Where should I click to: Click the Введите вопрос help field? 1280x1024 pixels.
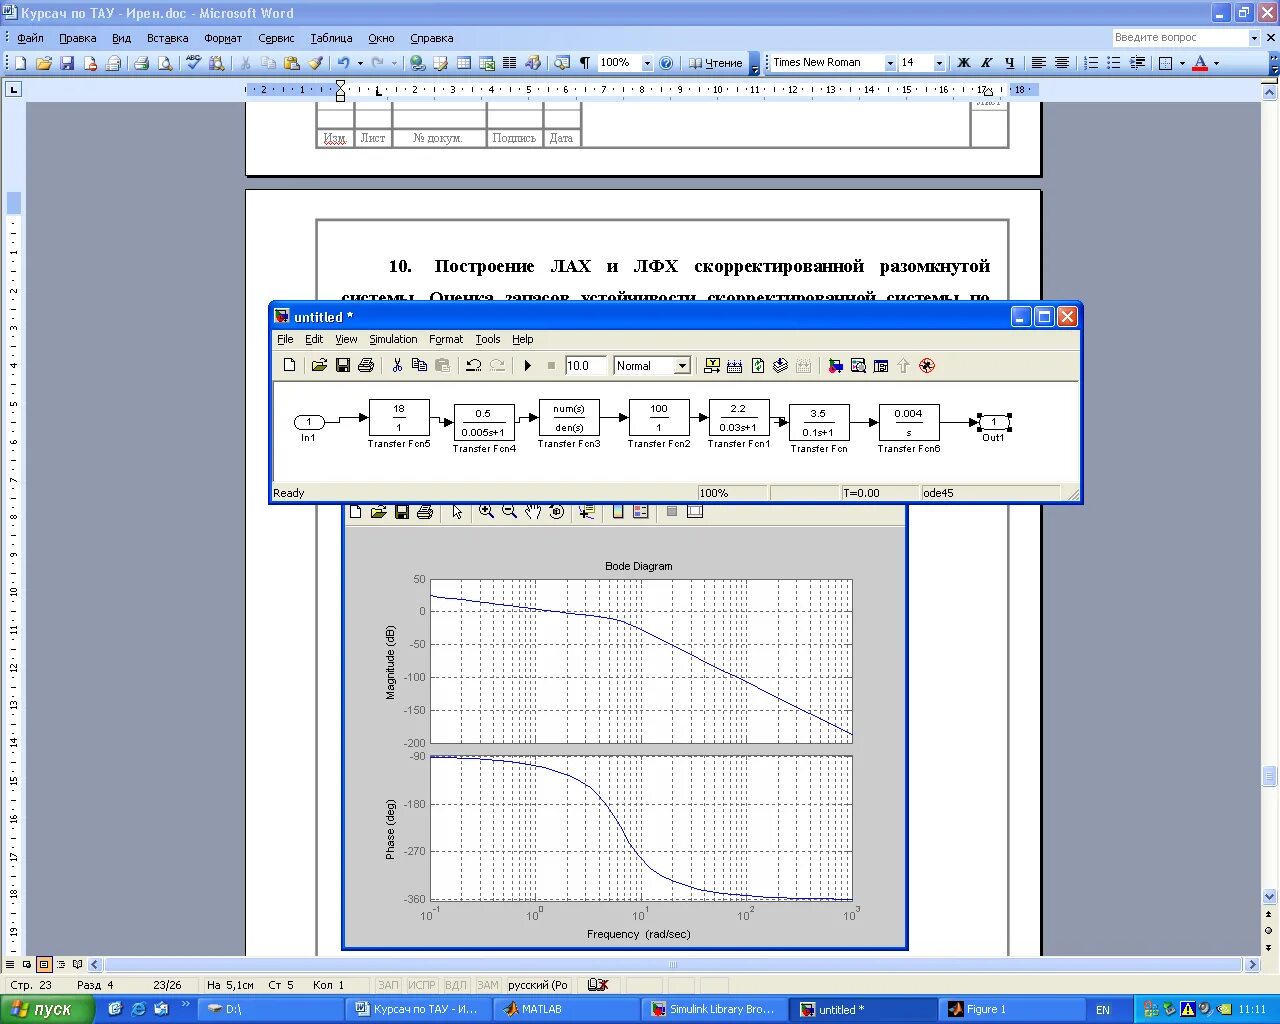tap(1180, 37)
